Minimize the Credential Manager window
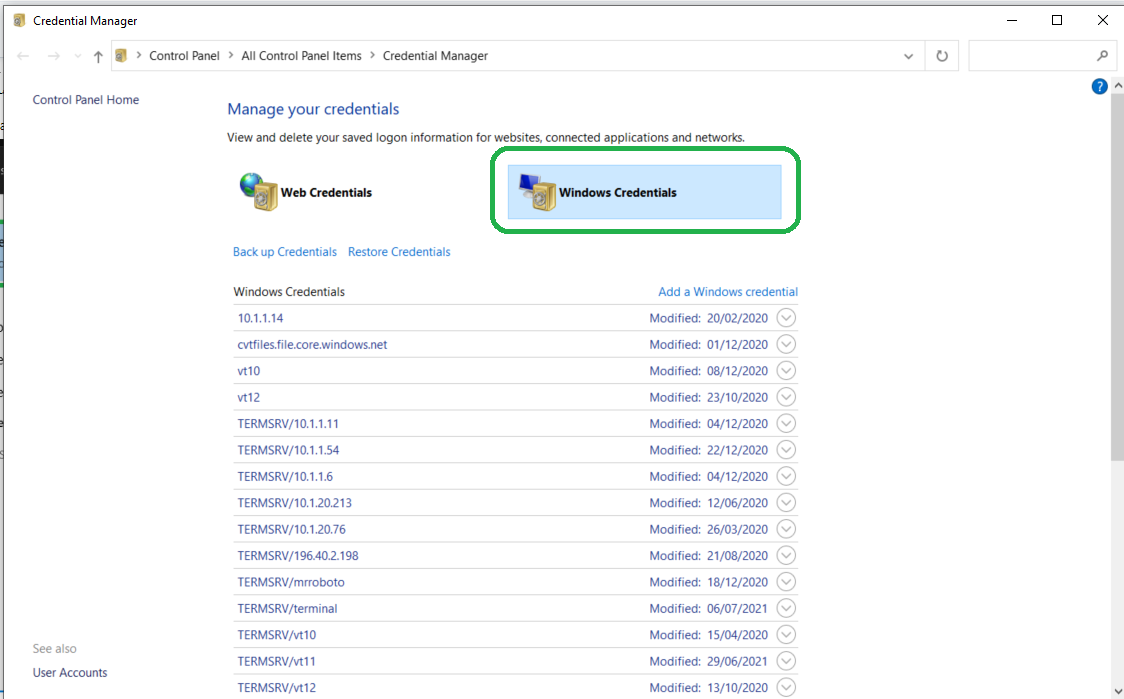1124x699 pixels. coord(1012,20)
